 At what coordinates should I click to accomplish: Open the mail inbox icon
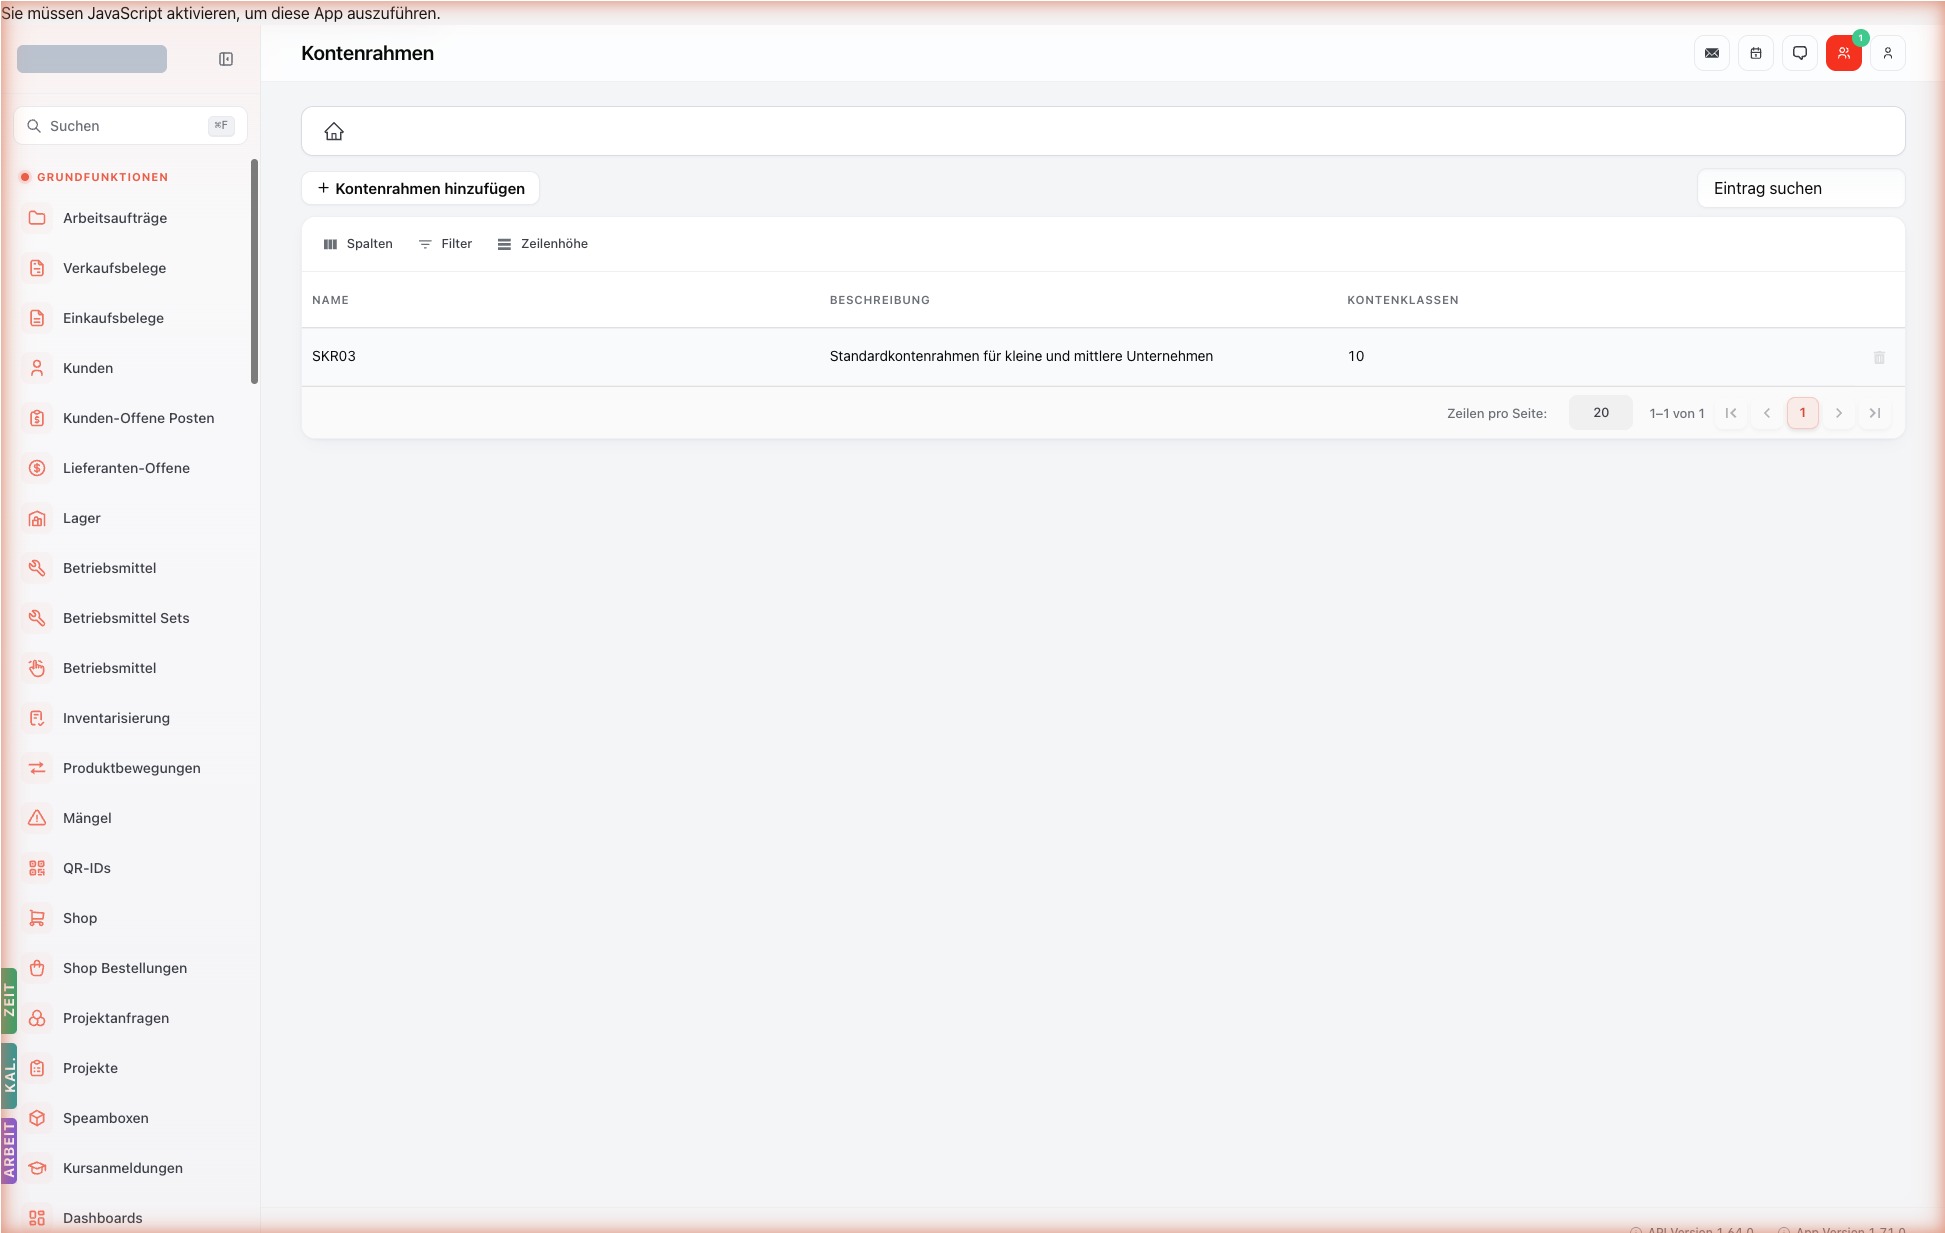(x=1712, y=53)
